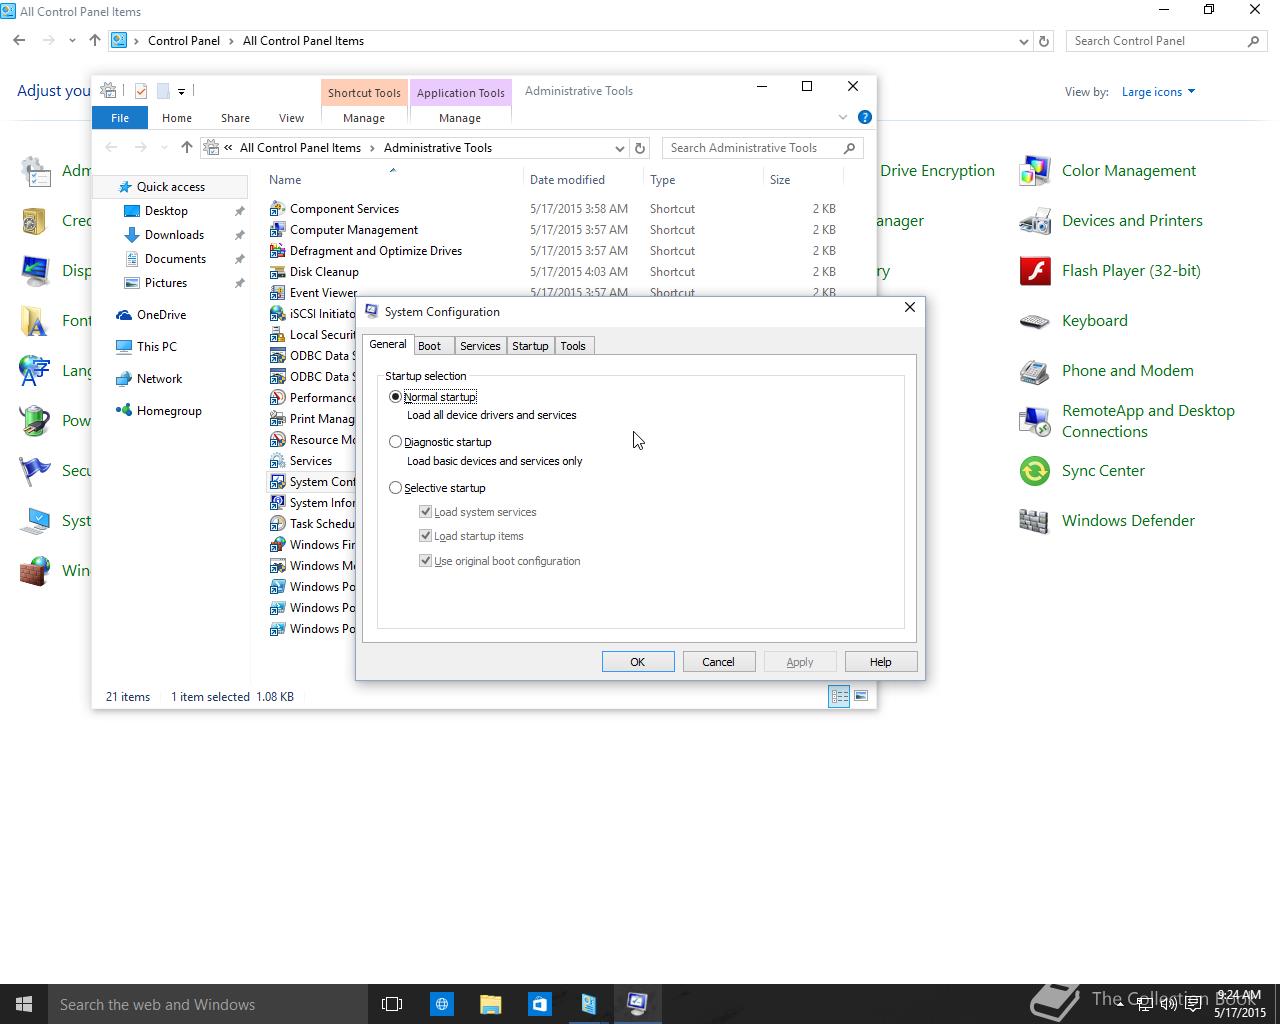Select Quick access in navigation pane

[171, 187]
